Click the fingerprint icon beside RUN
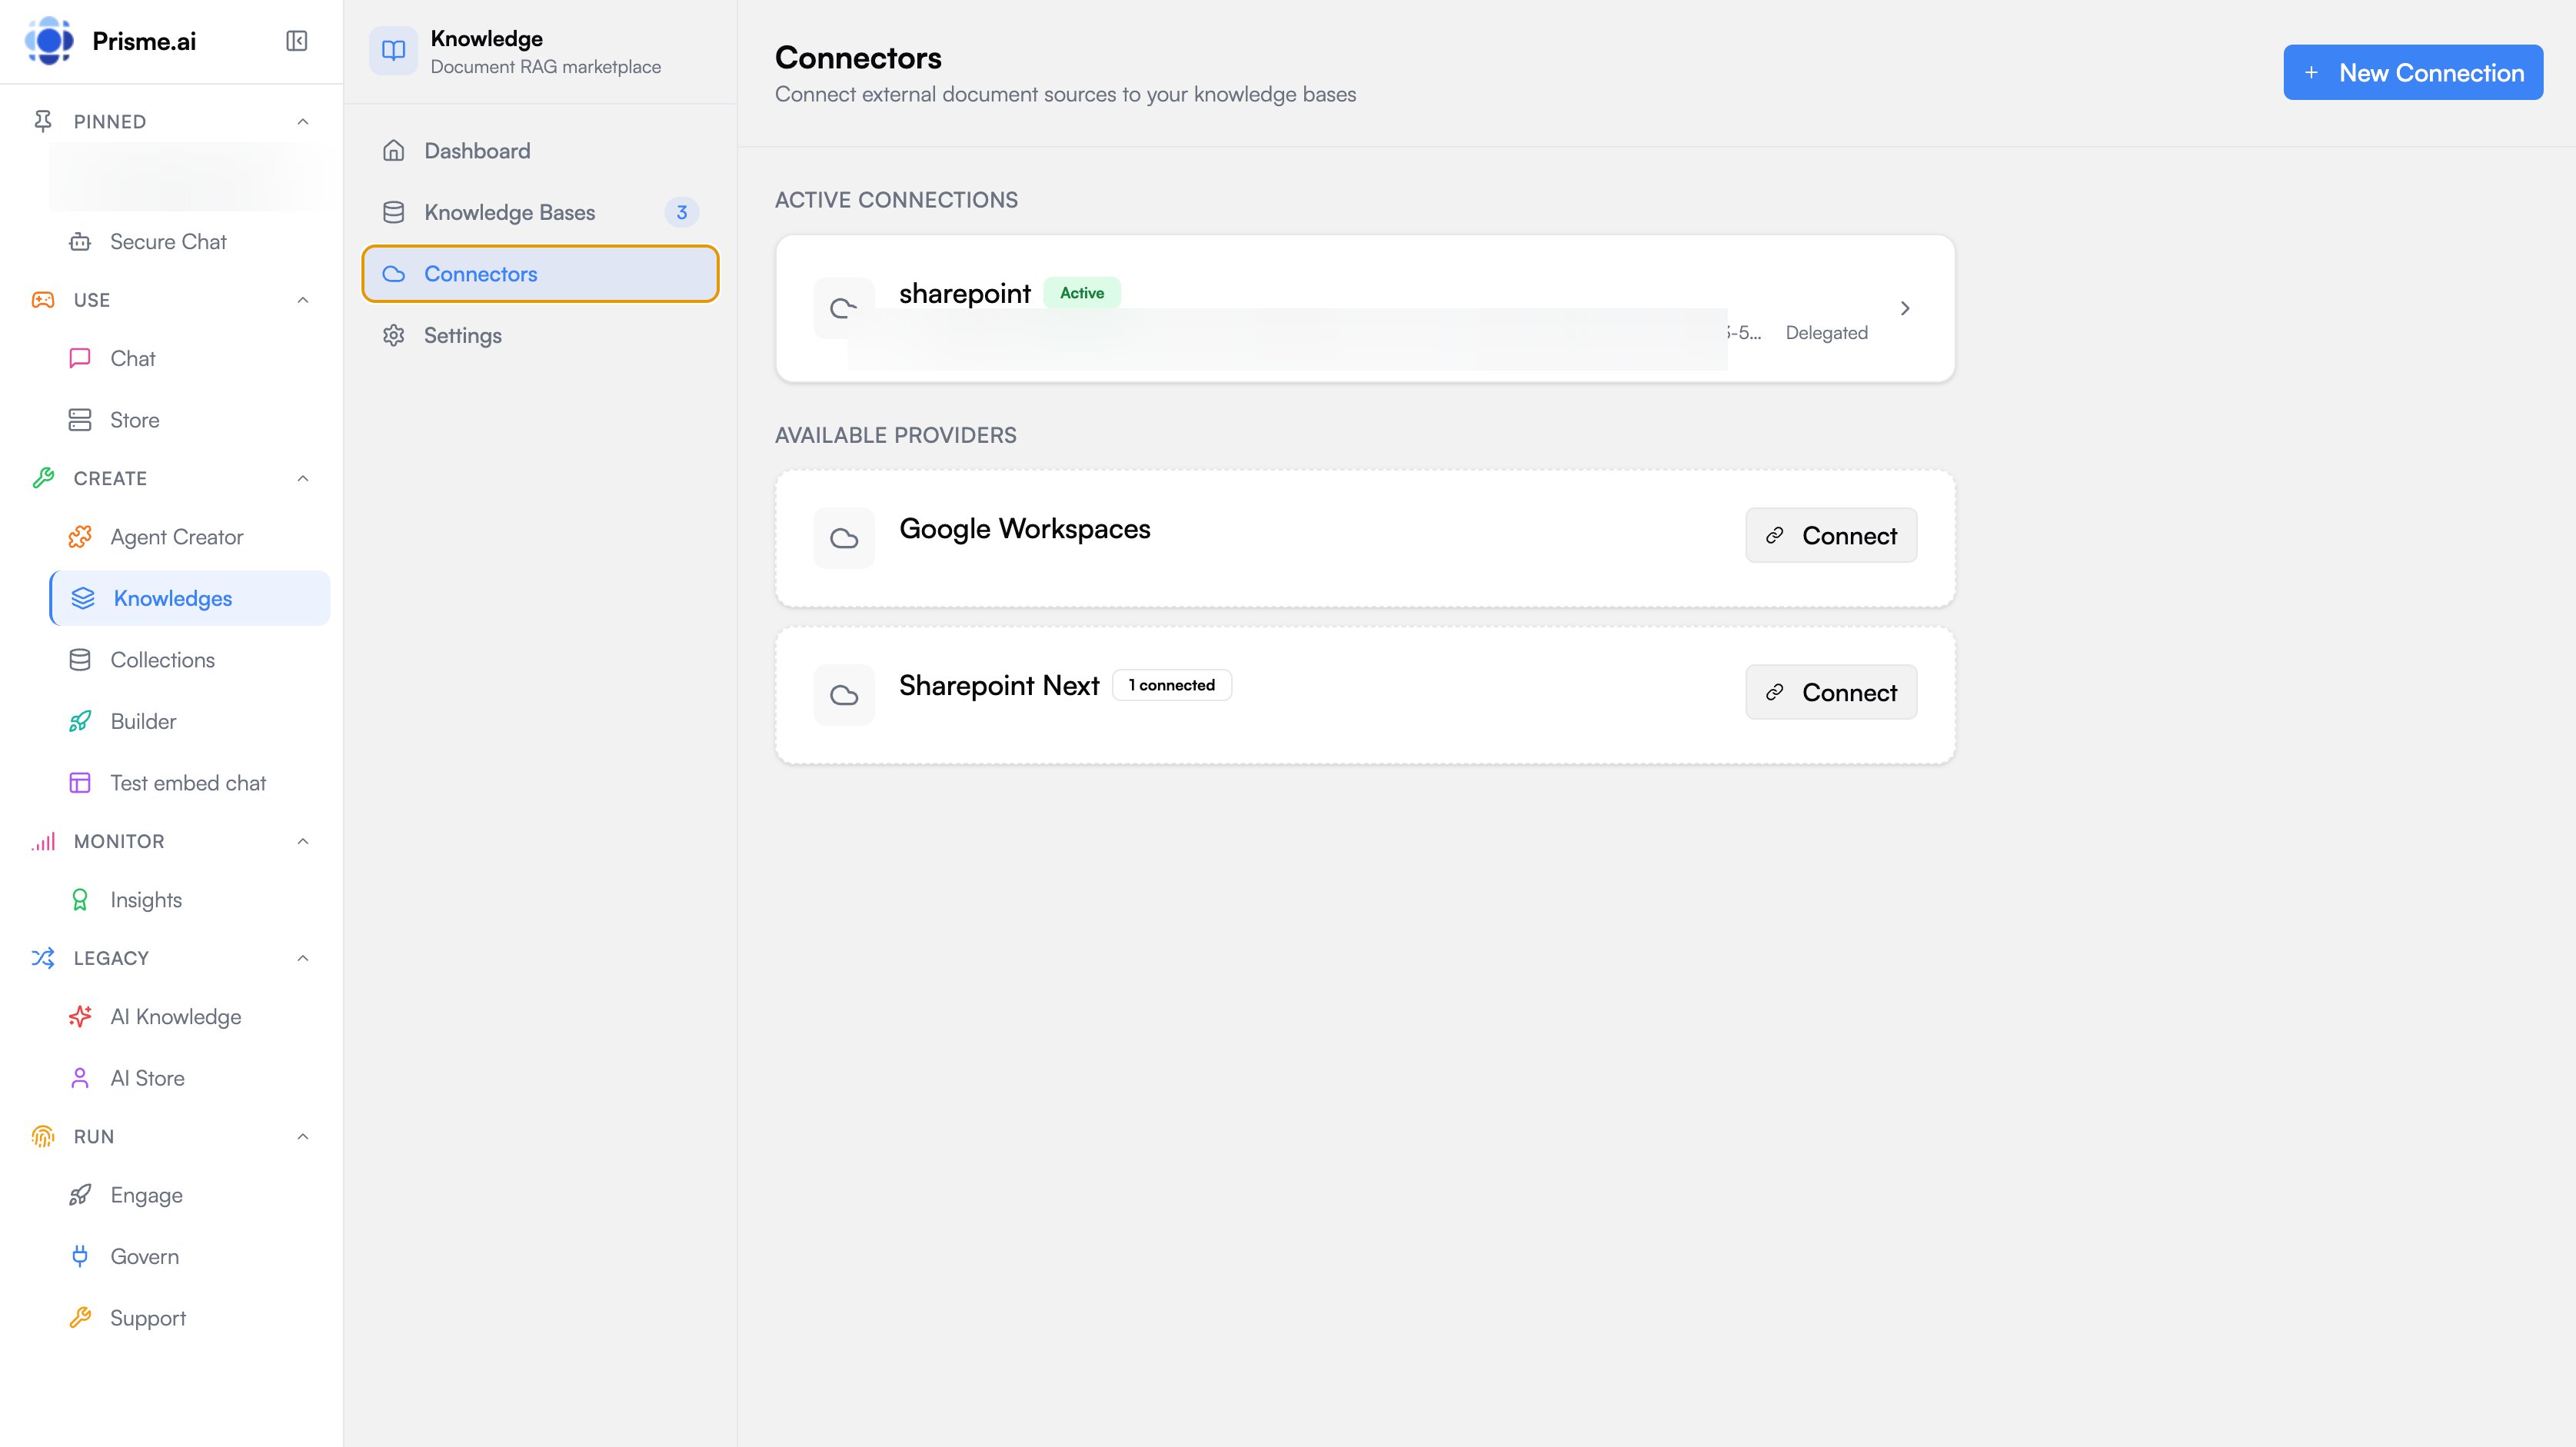The height and width of the screenshot is (1447, 2576). [x=43, y=1136]
